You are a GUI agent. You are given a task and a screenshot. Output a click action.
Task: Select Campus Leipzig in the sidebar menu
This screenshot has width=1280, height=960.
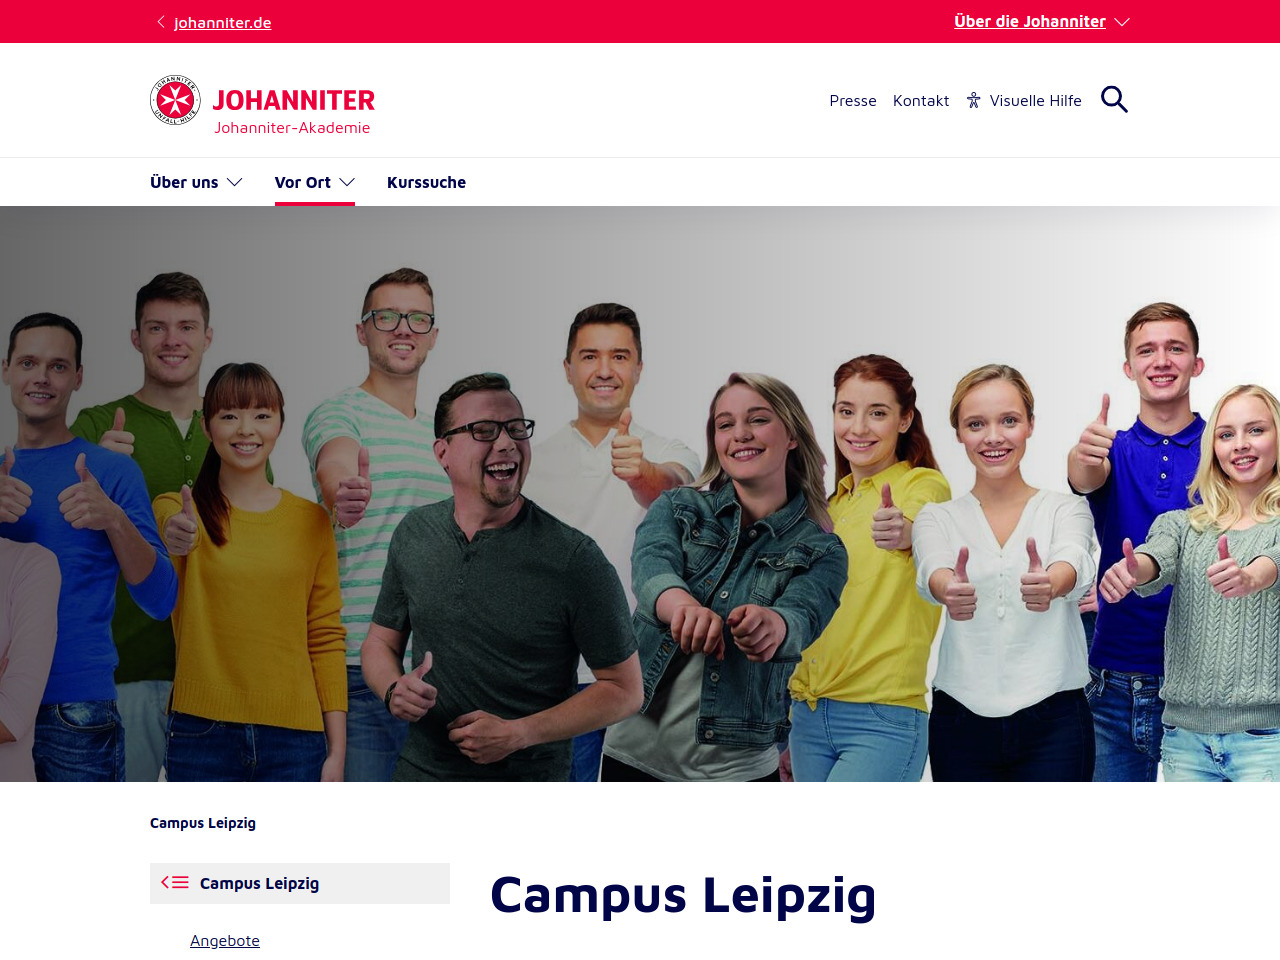click(300, 883)
